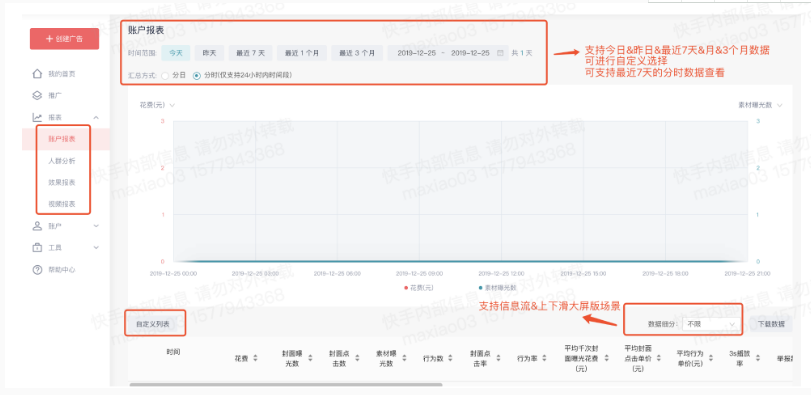Click x-axis label 2019-12-25 06:00

(x=337, y=274)
